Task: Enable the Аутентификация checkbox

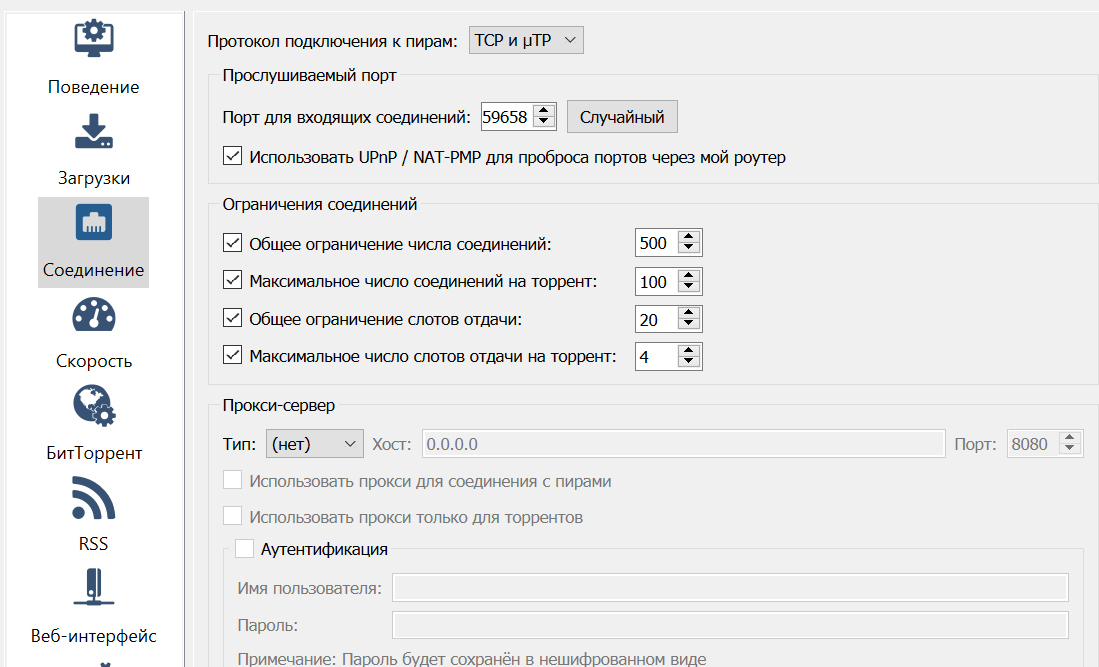Action: 244,548
